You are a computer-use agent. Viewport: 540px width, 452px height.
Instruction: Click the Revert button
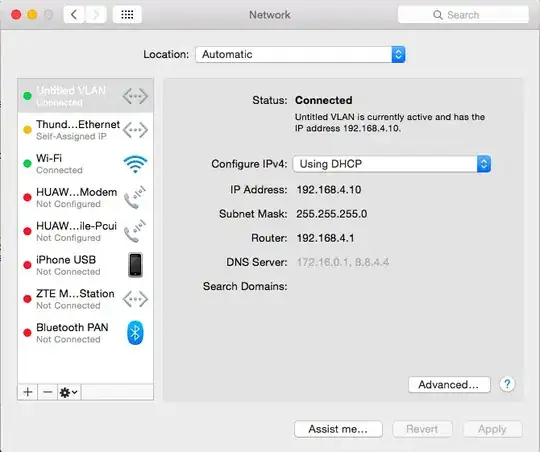click(422, 429)
